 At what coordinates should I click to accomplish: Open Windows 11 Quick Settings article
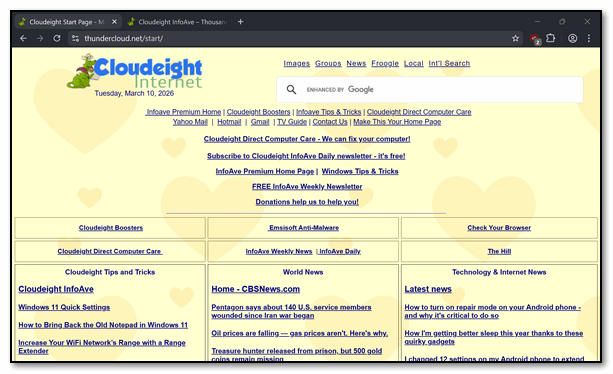(64, 308)
